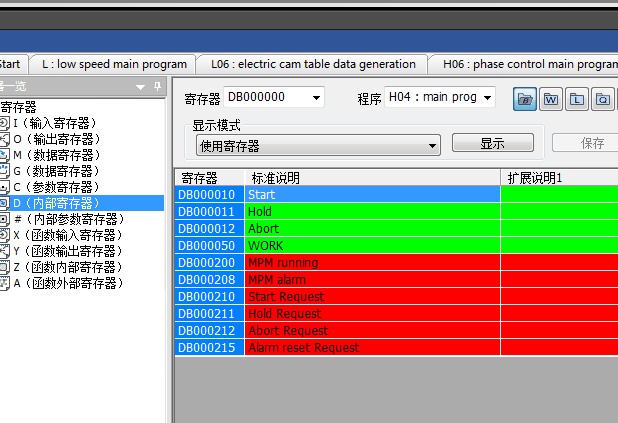Click the 标准说明 column header
The width and height of the screenshot is (618, 423).
coord(370,178)
